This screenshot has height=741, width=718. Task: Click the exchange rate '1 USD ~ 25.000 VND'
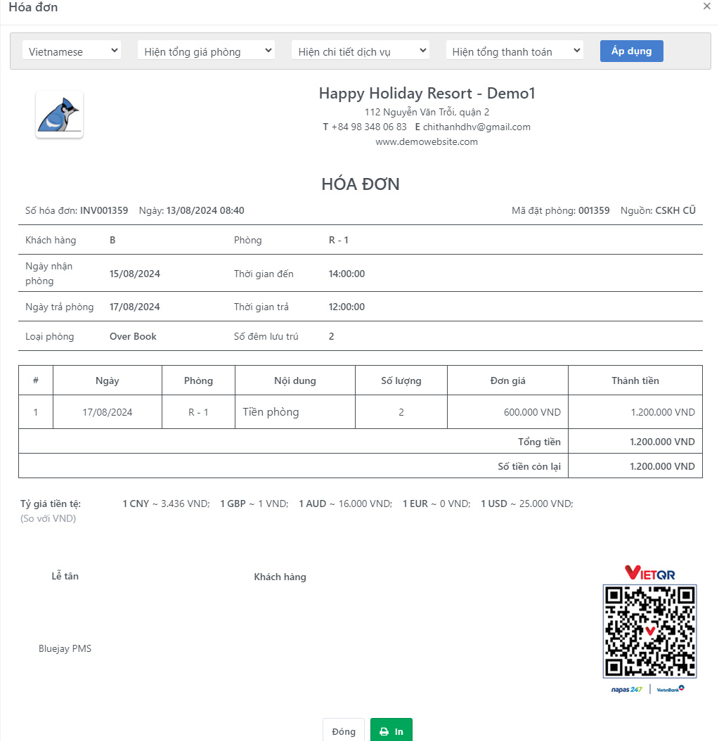point(527,504)
